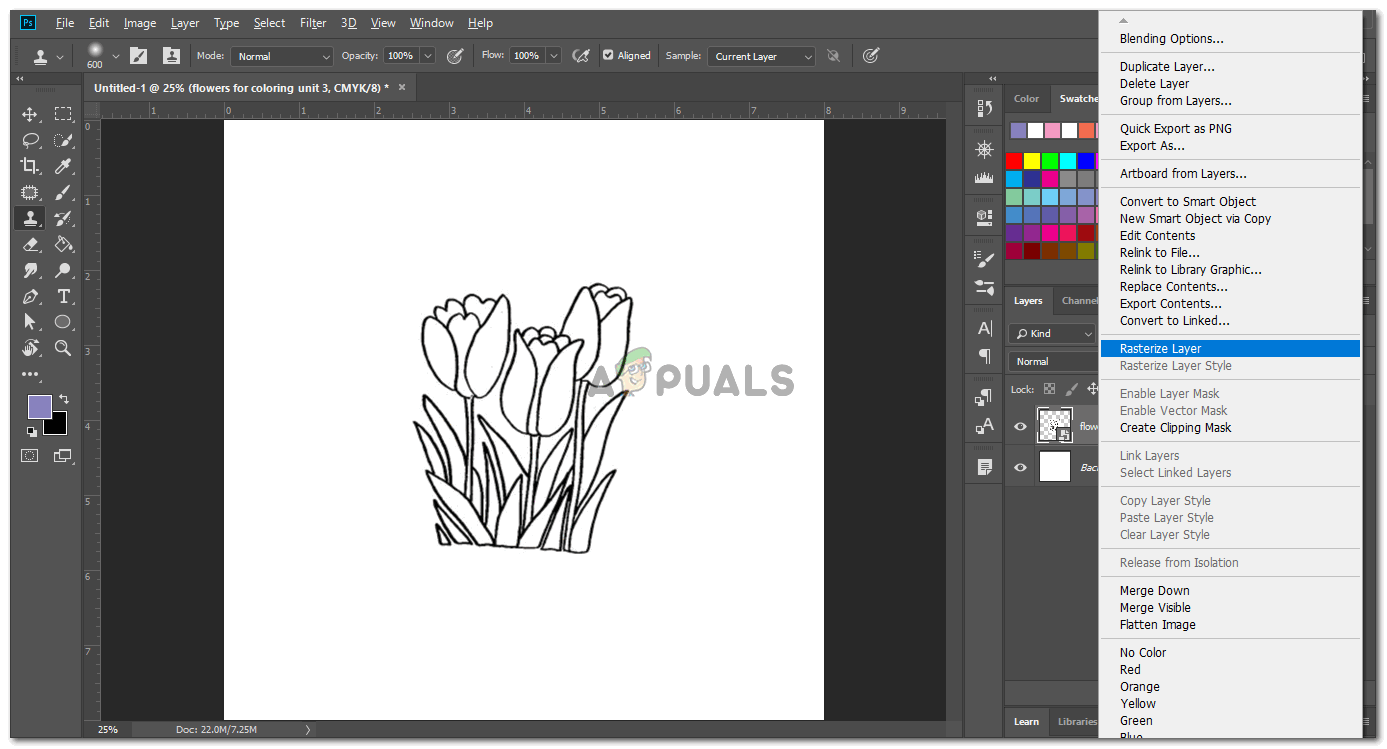Select the Crop tool
1387x749 pixels.
click(x=30, y=166)
